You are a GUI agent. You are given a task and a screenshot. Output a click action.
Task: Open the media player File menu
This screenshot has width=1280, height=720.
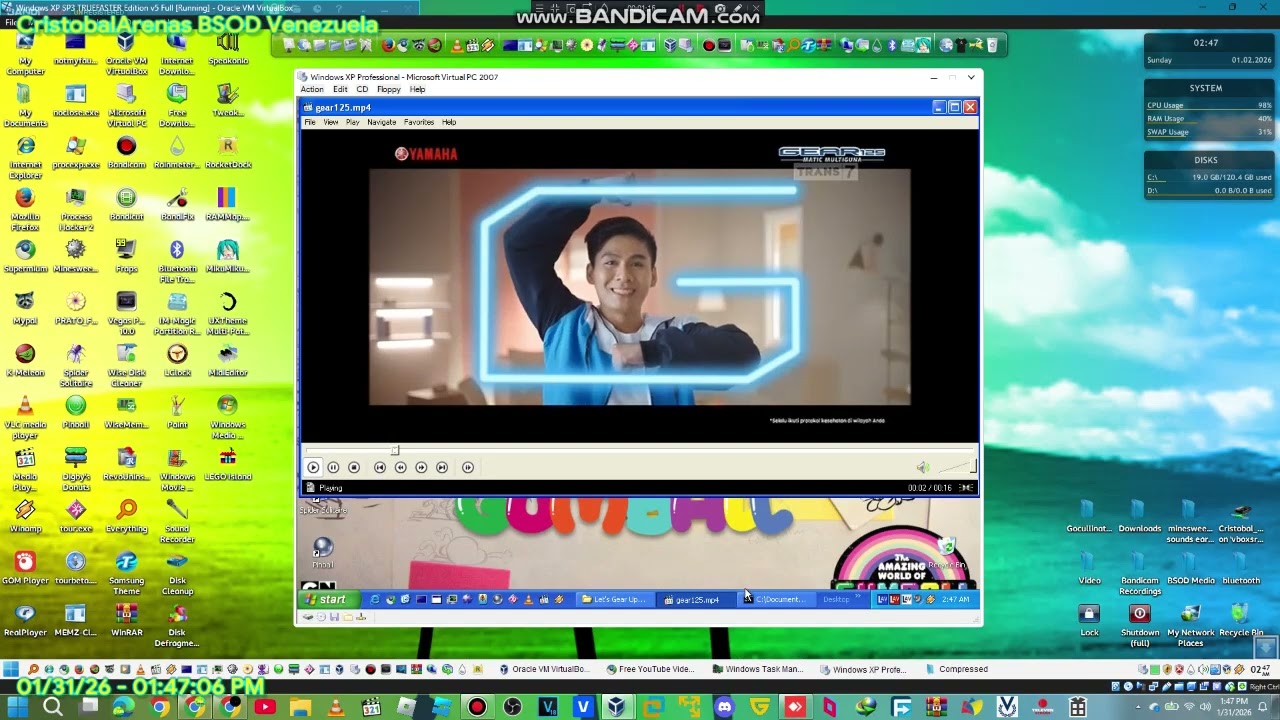(310, 122)
